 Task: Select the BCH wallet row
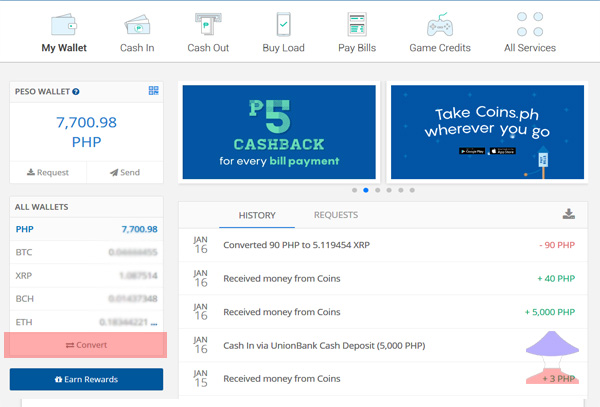tap(86, 298)
